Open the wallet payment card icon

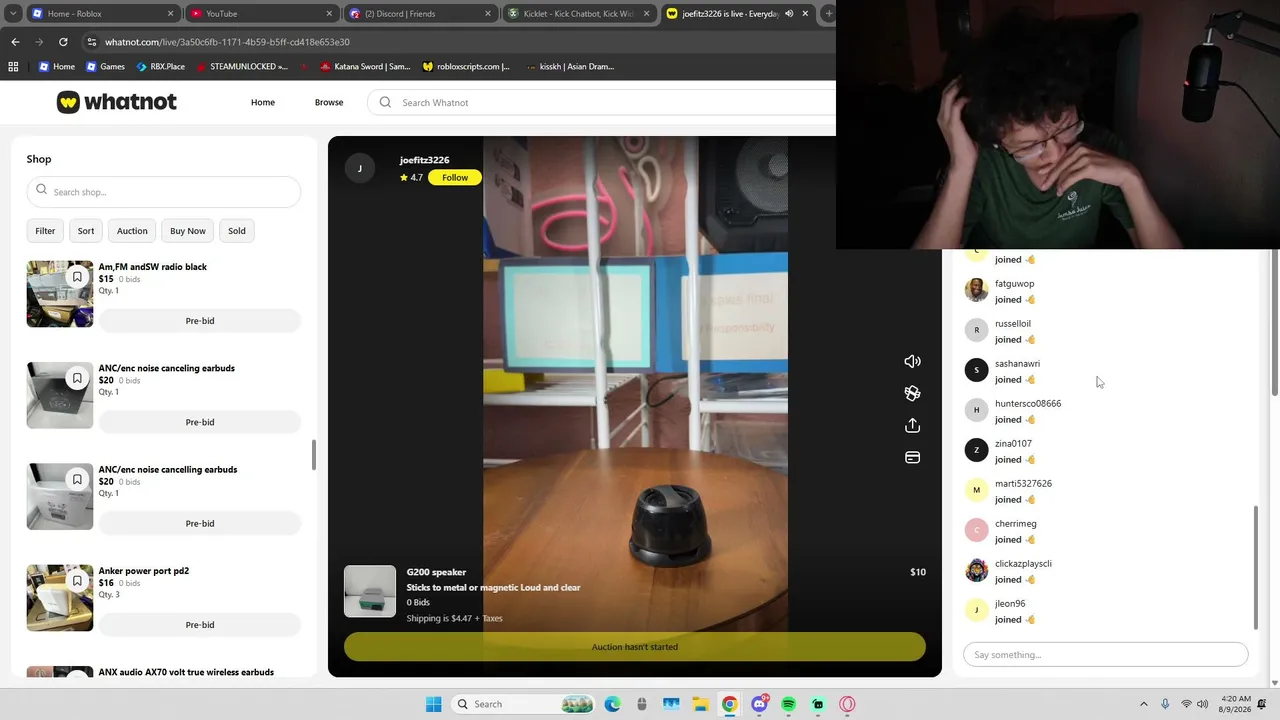(x=912, y=457)
